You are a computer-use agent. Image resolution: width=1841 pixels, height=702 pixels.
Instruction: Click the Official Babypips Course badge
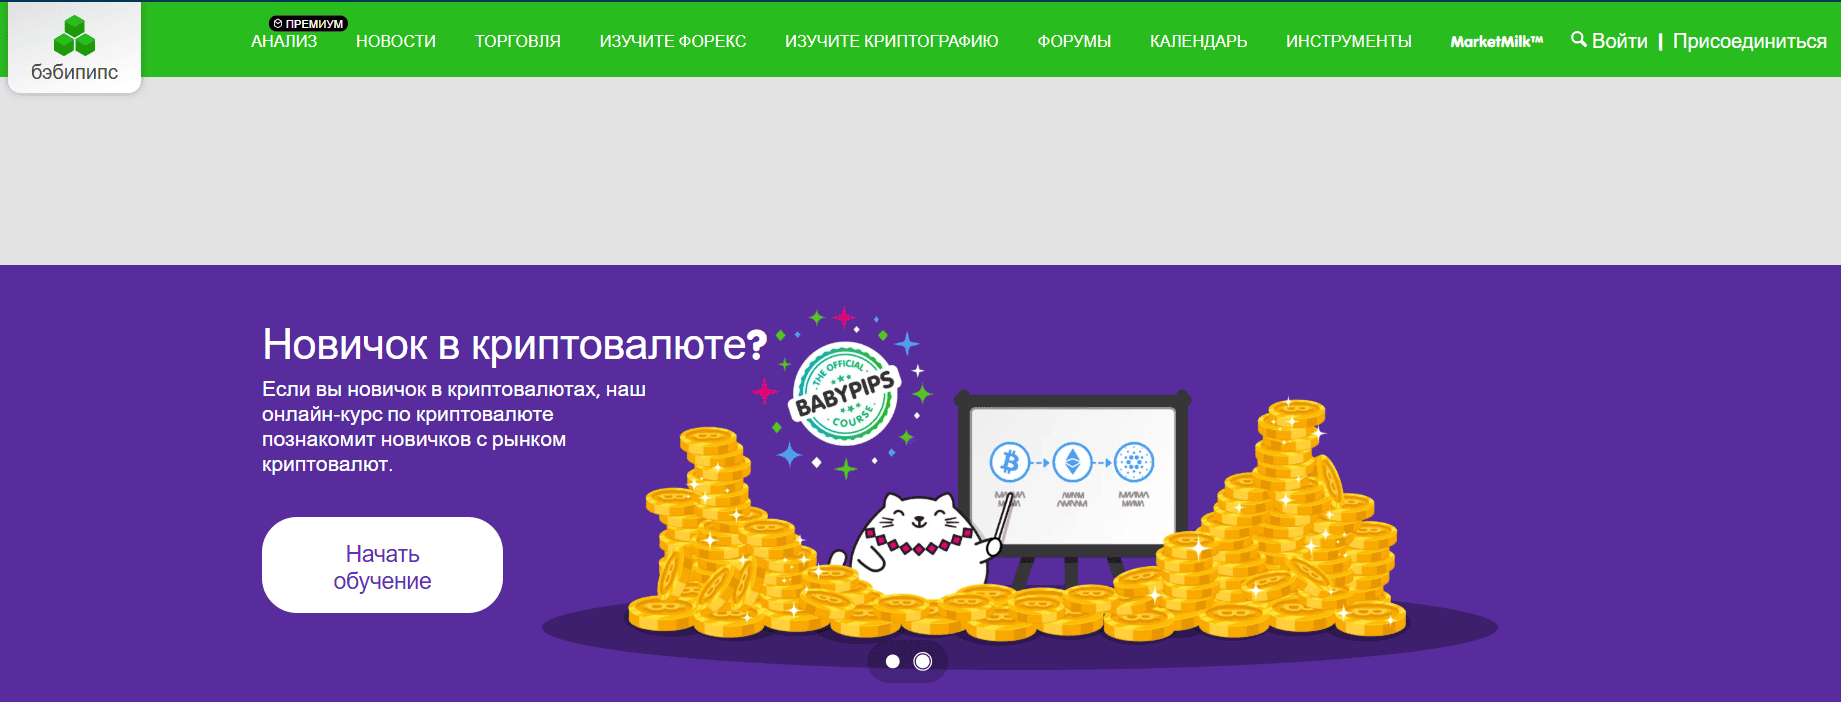click(x=846, y=394)
